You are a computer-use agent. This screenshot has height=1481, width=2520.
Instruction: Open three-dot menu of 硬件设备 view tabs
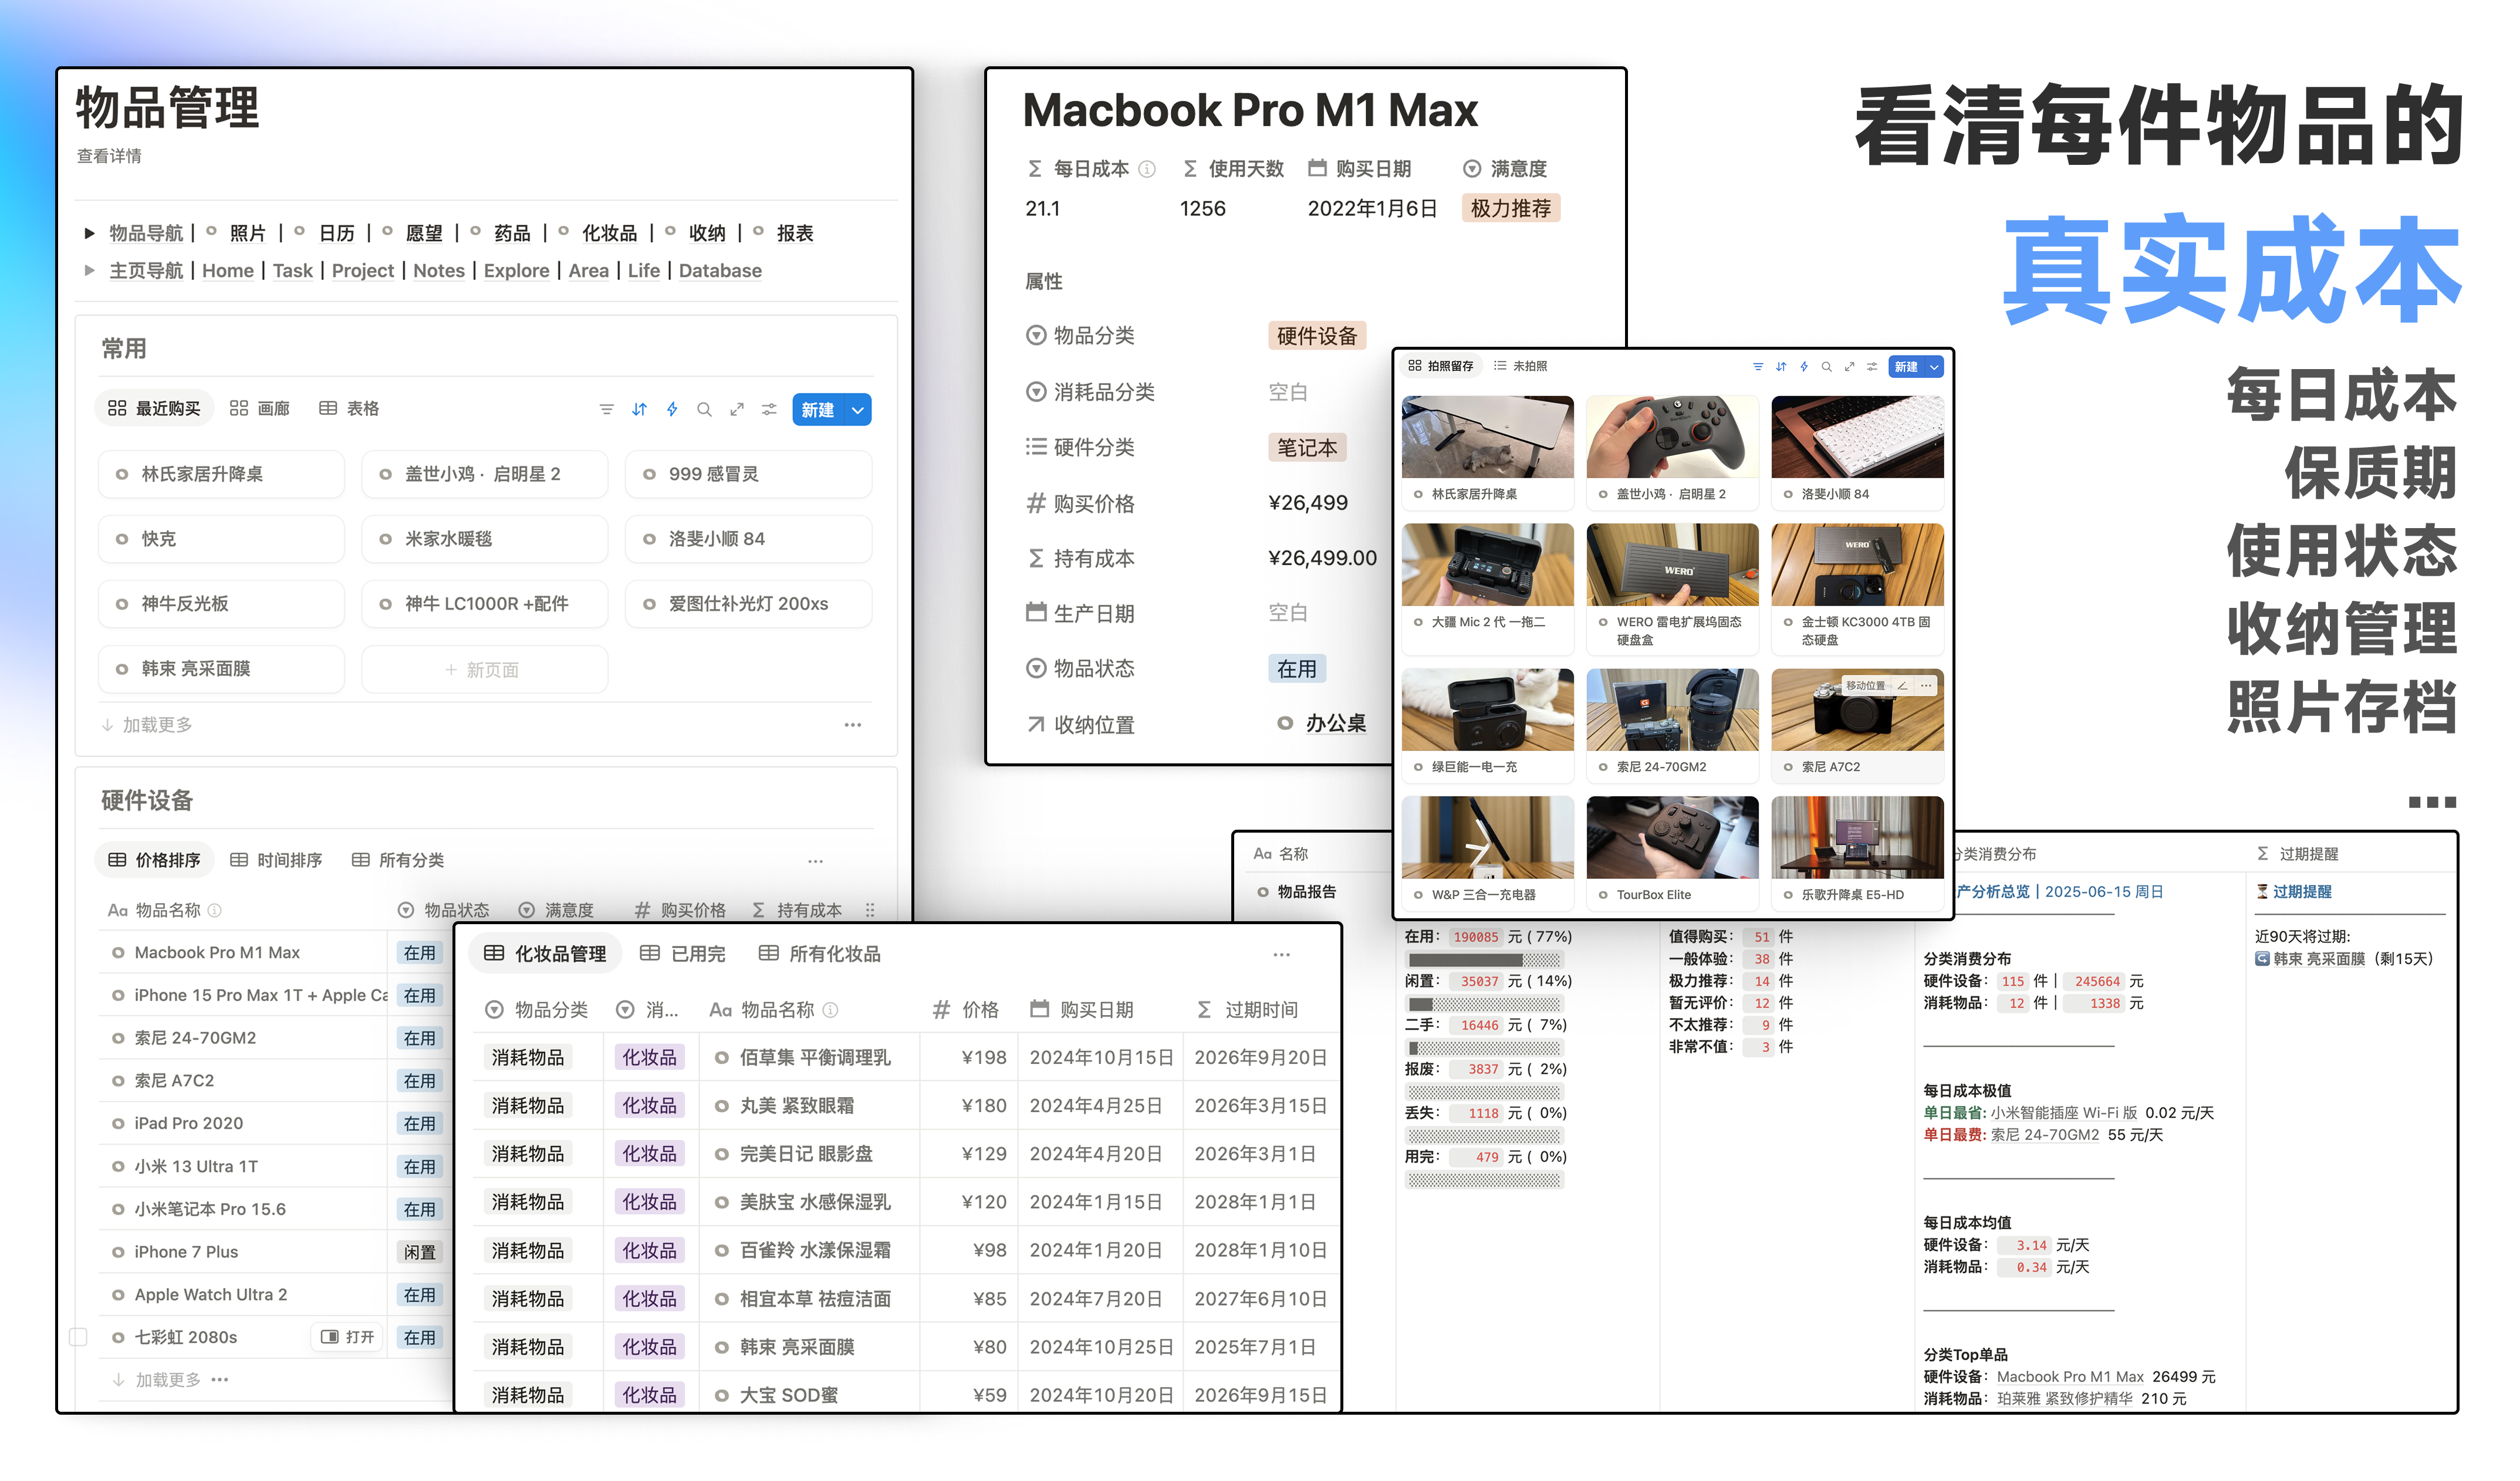point(816,861)
